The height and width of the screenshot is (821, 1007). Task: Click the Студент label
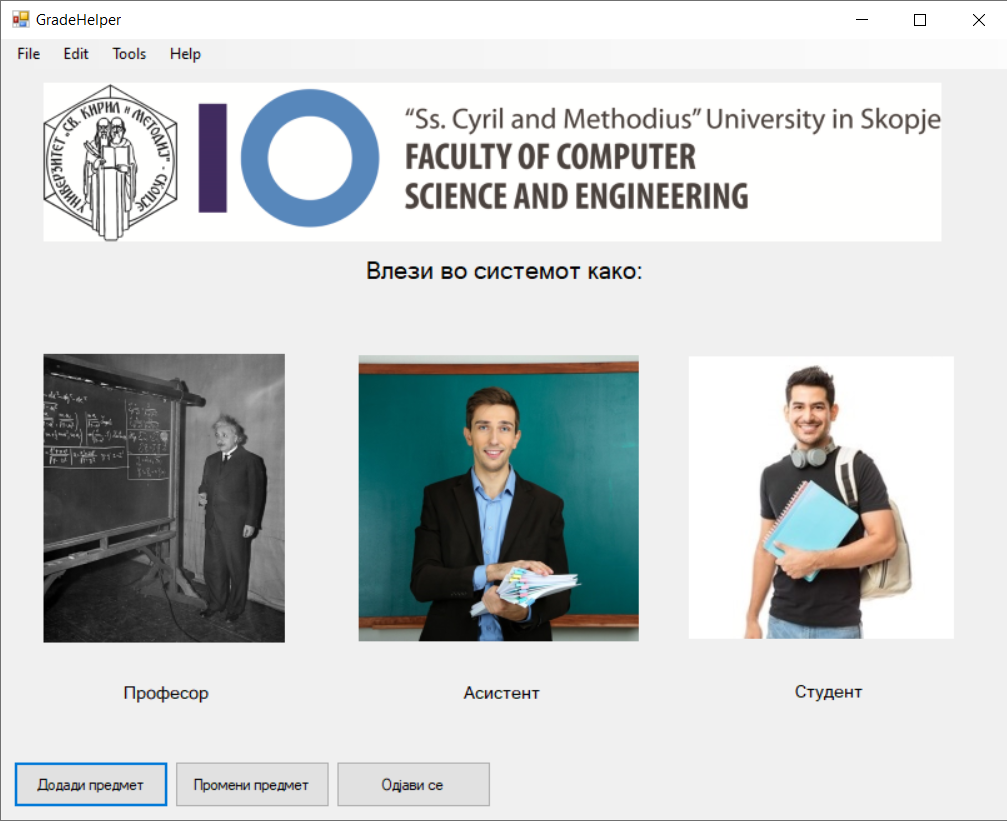(828, 692)
